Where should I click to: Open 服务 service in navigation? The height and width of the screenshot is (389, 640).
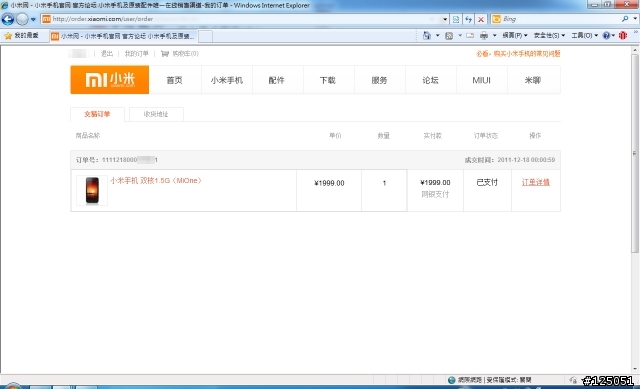(x=379, y=80)
